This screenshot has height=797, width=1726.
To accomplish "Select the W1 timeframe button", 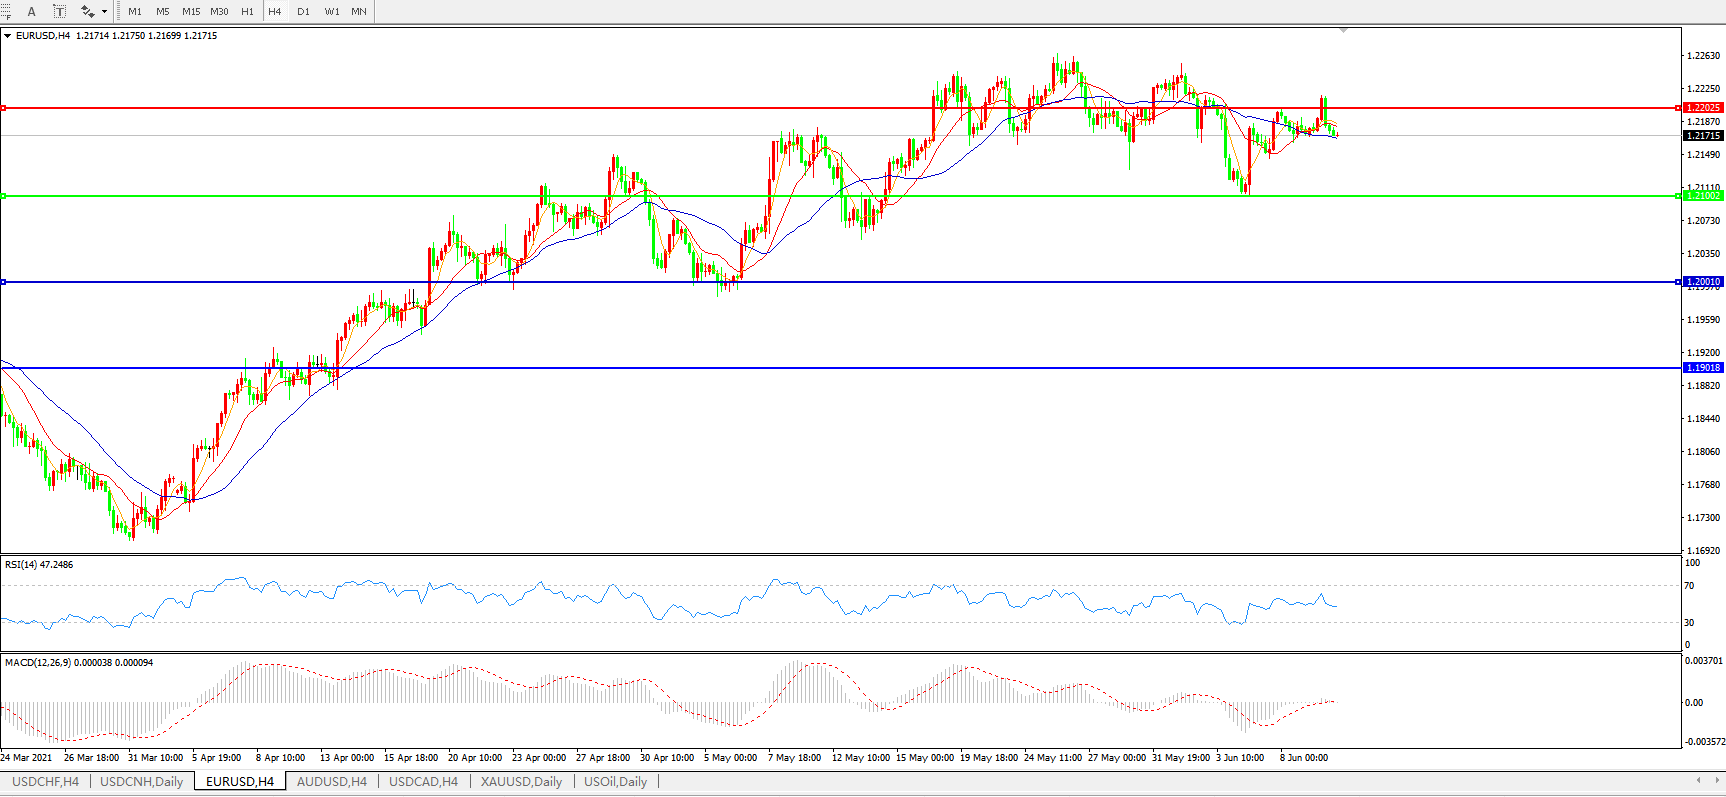I will click(x=332, y=12).
